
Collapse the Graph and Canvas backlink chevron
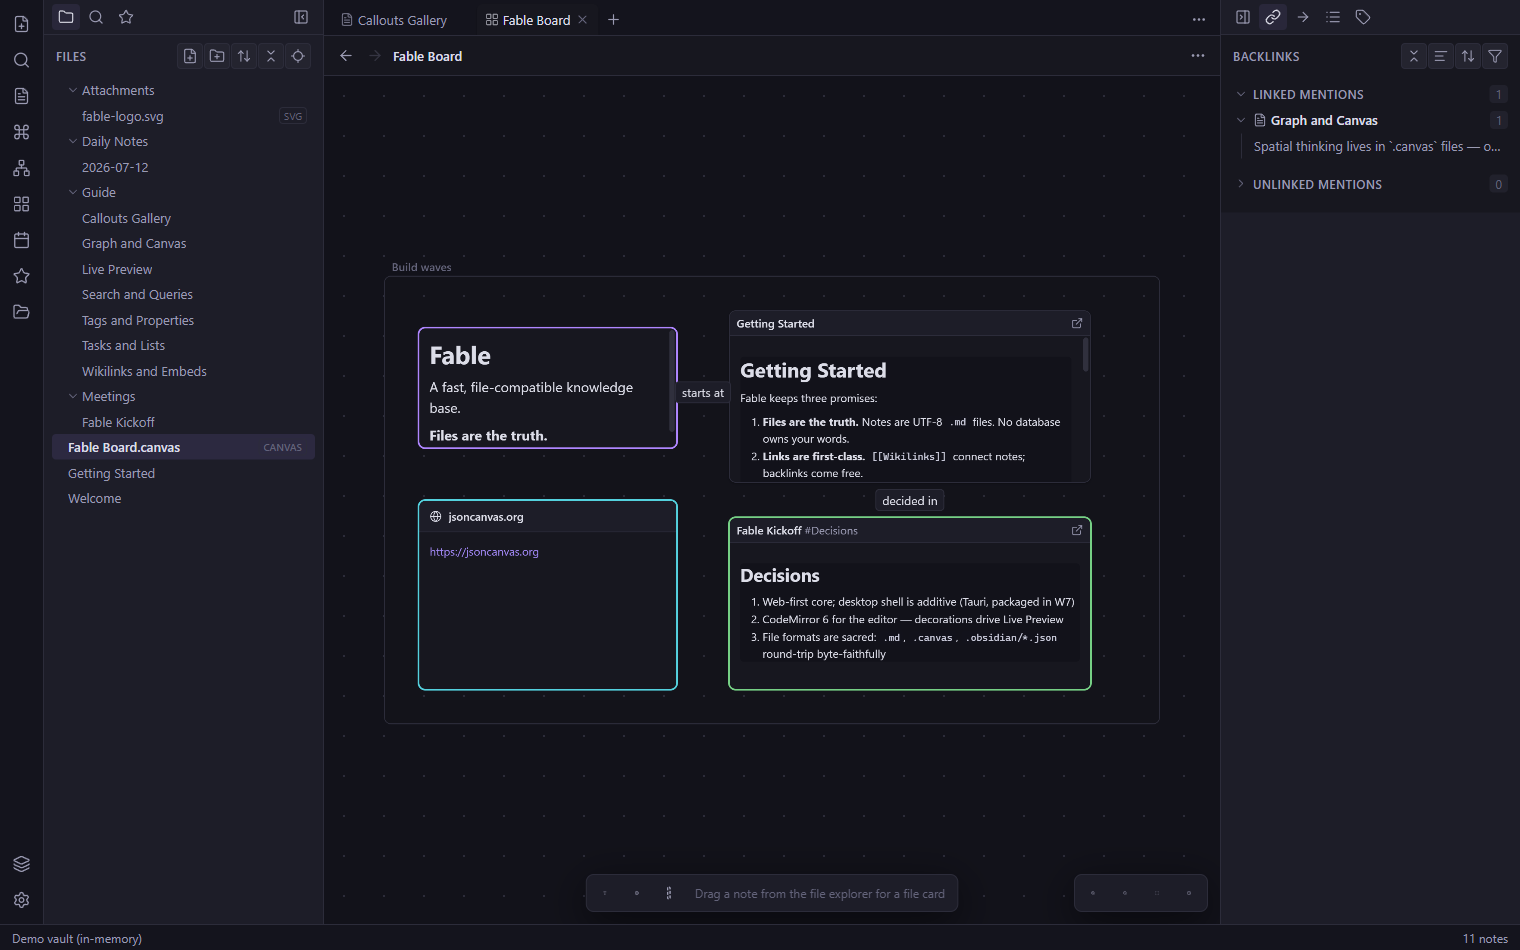(x=1241, y=120)
